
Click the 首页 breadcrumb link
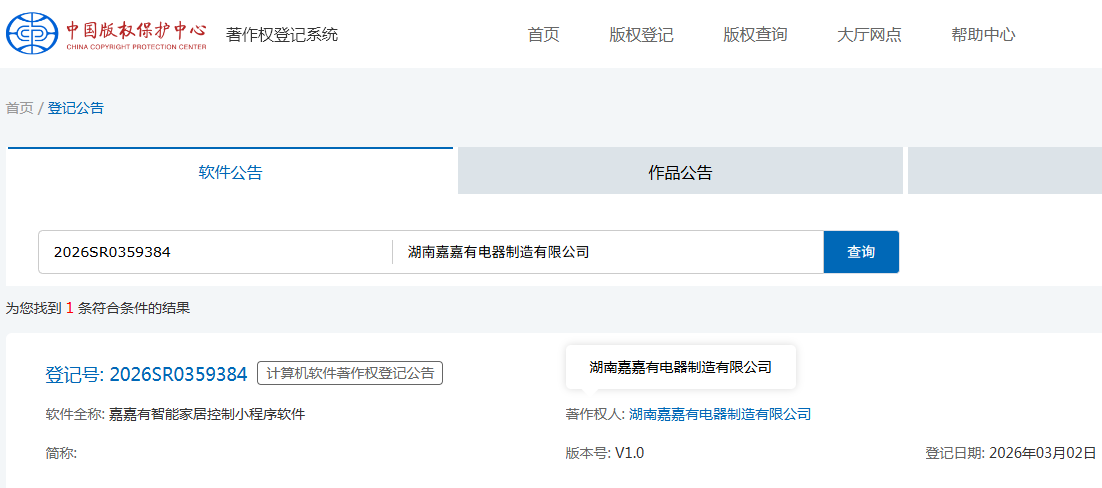[x=19, y=108]
